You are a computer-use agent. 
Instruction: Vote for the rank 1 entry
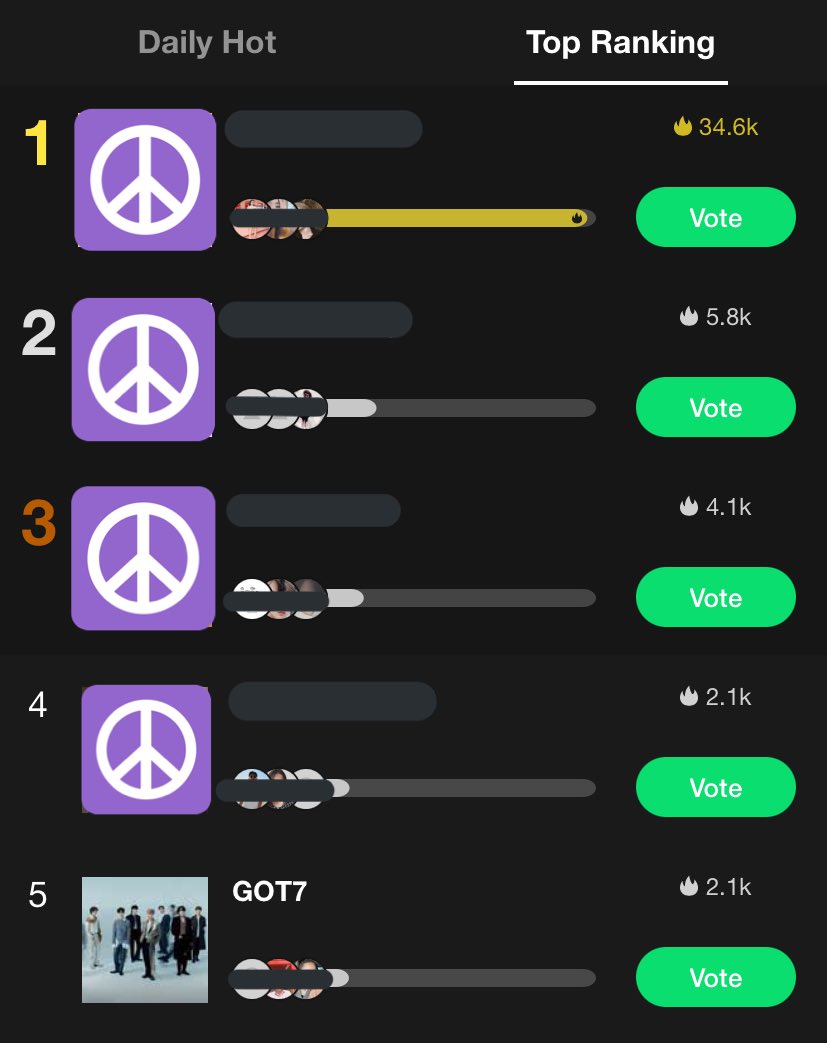[715, 218]
